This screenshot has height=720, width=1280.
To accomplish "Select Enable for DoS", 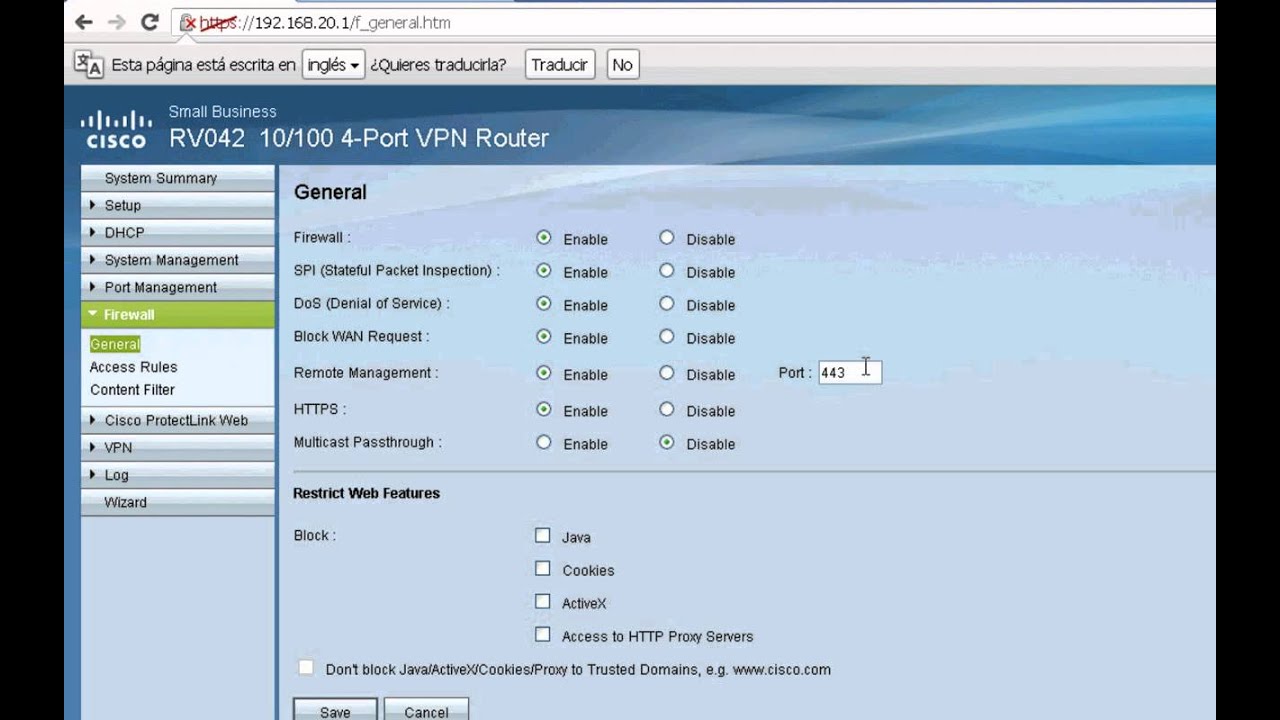I will (544, 304).
